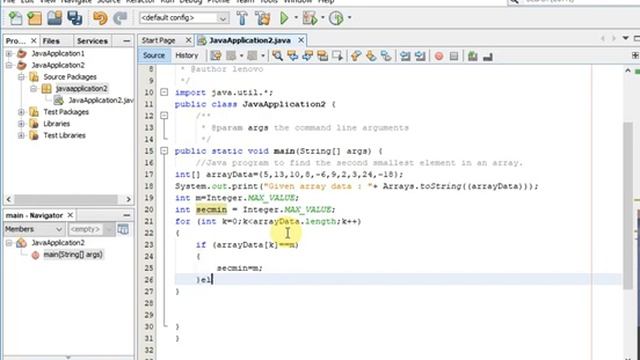Toggle Highlight Search in the editor toolbar
The height and width of the screenshot is (360, 640).
(322, 56)
